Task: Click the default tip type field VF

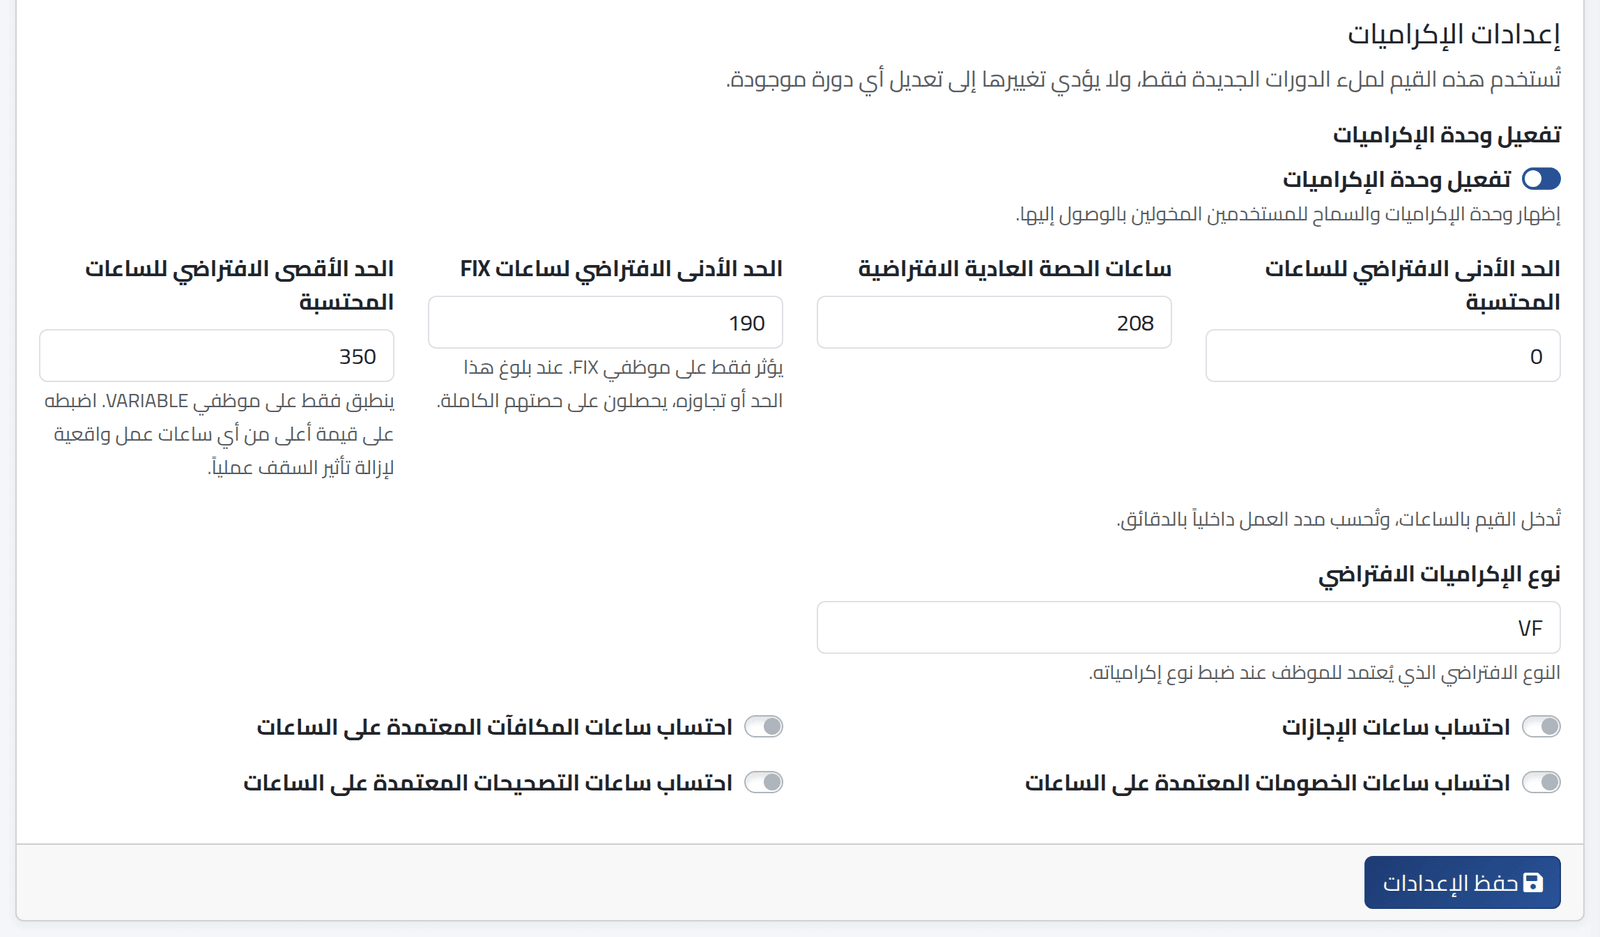Action: [1188, 628]
